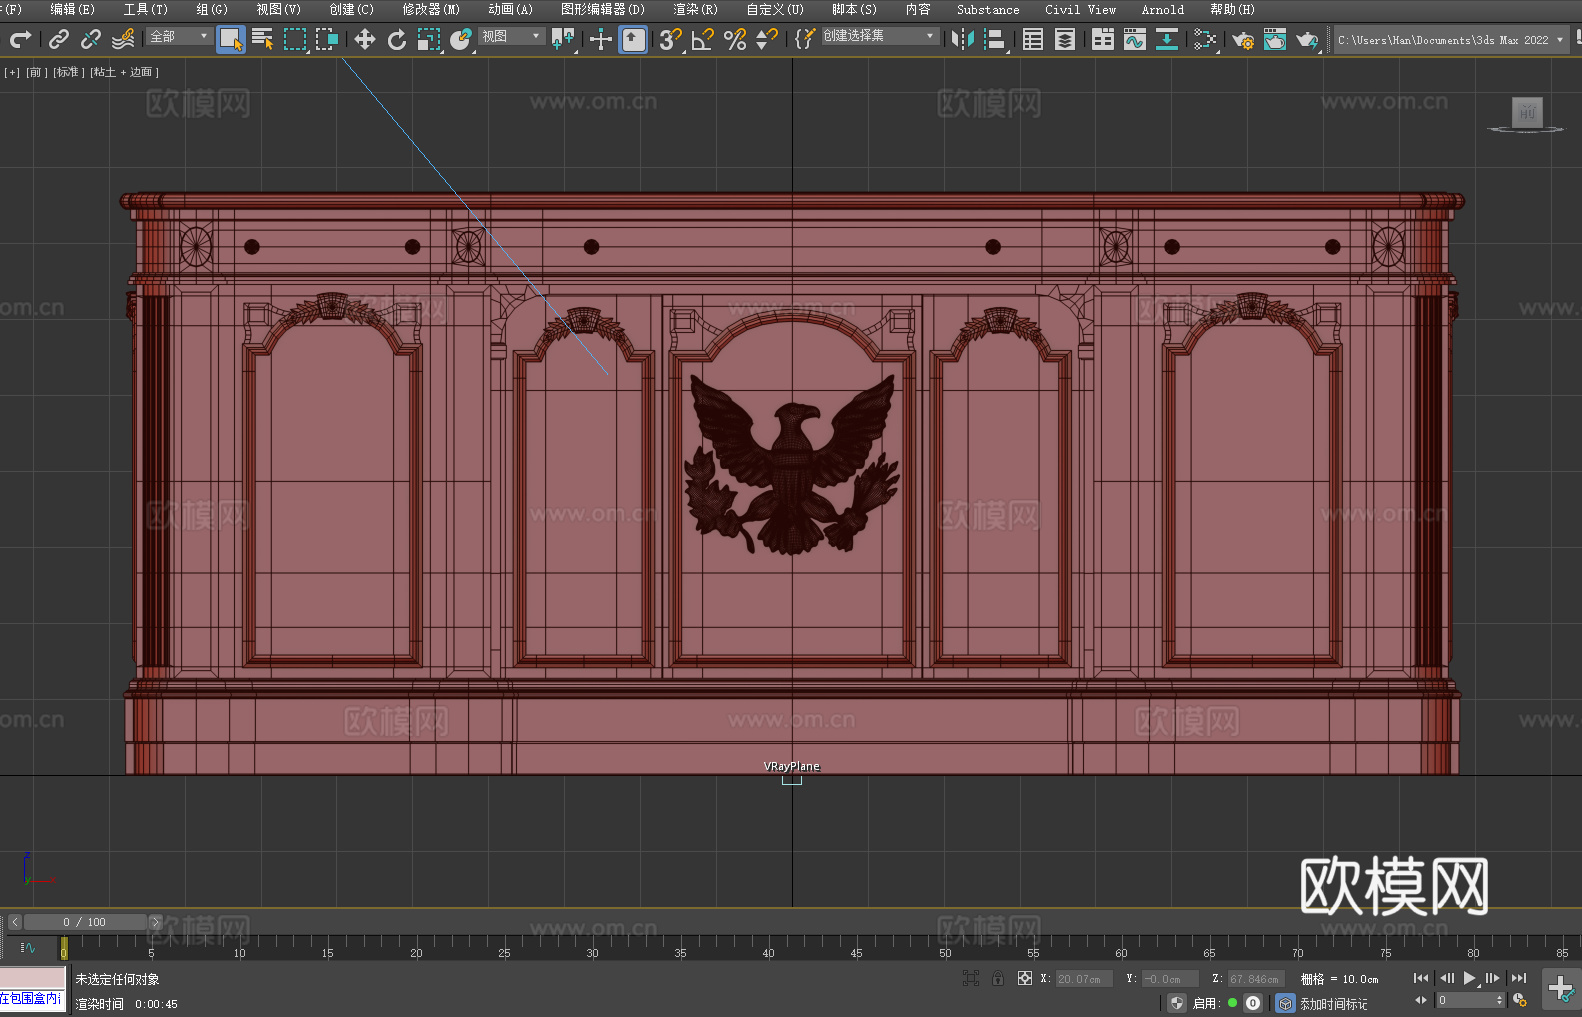Activate the Select and Rotate tool
The height and width of the screenshot is (1017, 1582).
397,39
